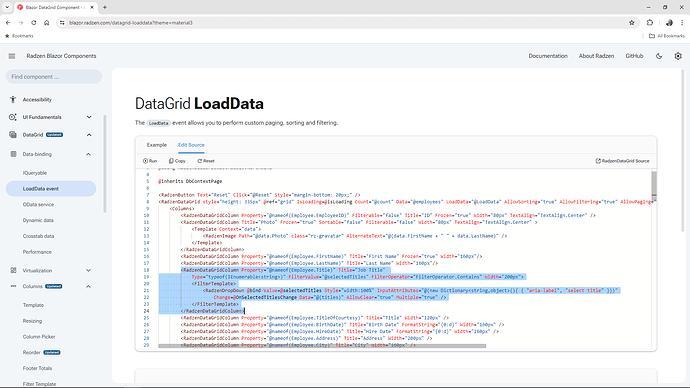
Task: Open theme settings gear icon
Action: coord(678,56)
